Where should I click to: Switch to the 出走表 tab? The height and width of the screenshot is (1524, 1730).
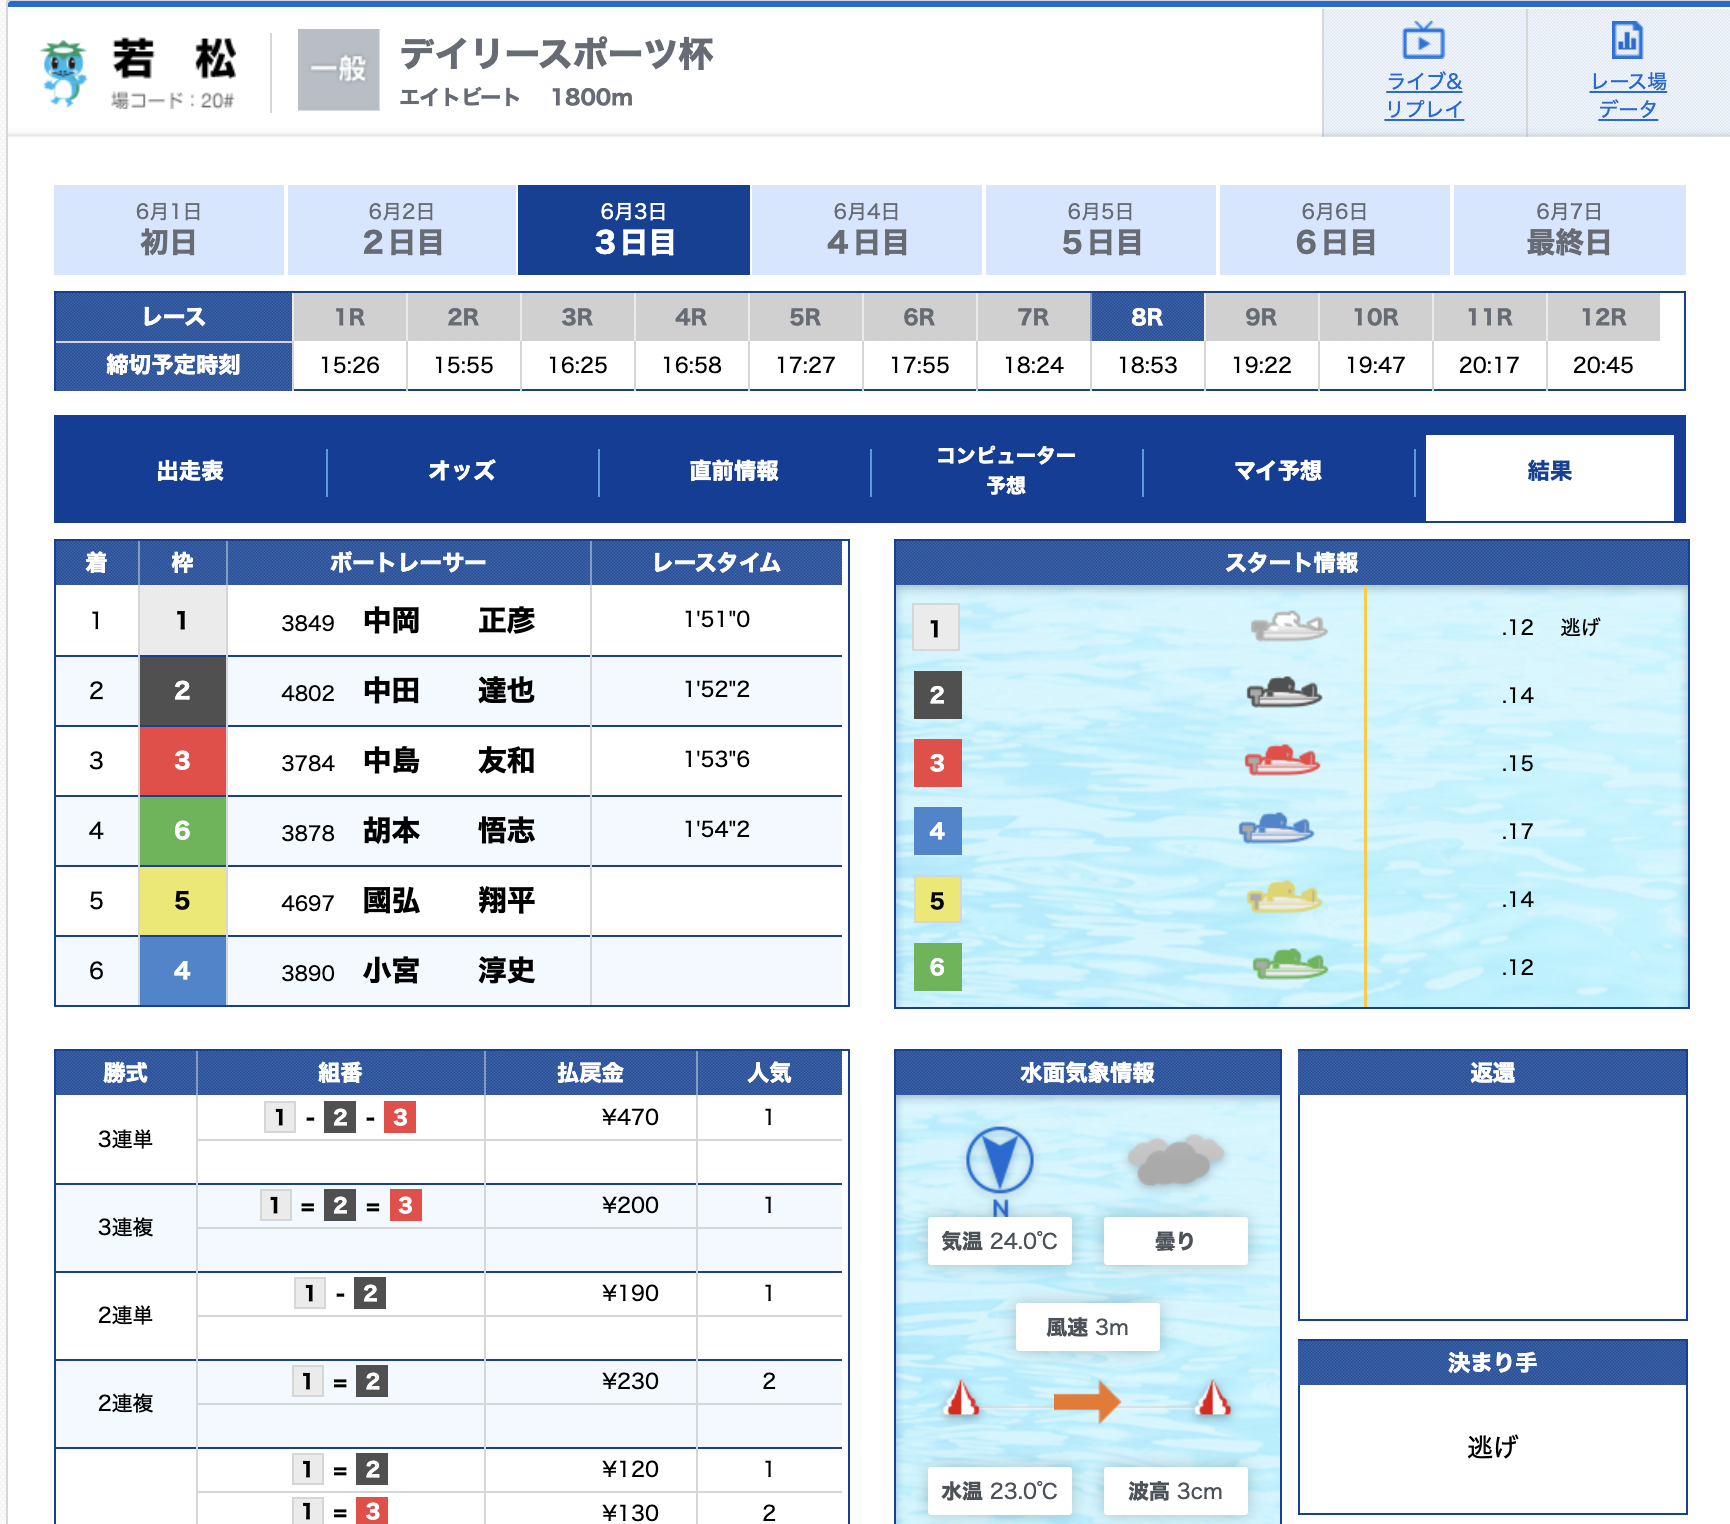click(190, 471)
